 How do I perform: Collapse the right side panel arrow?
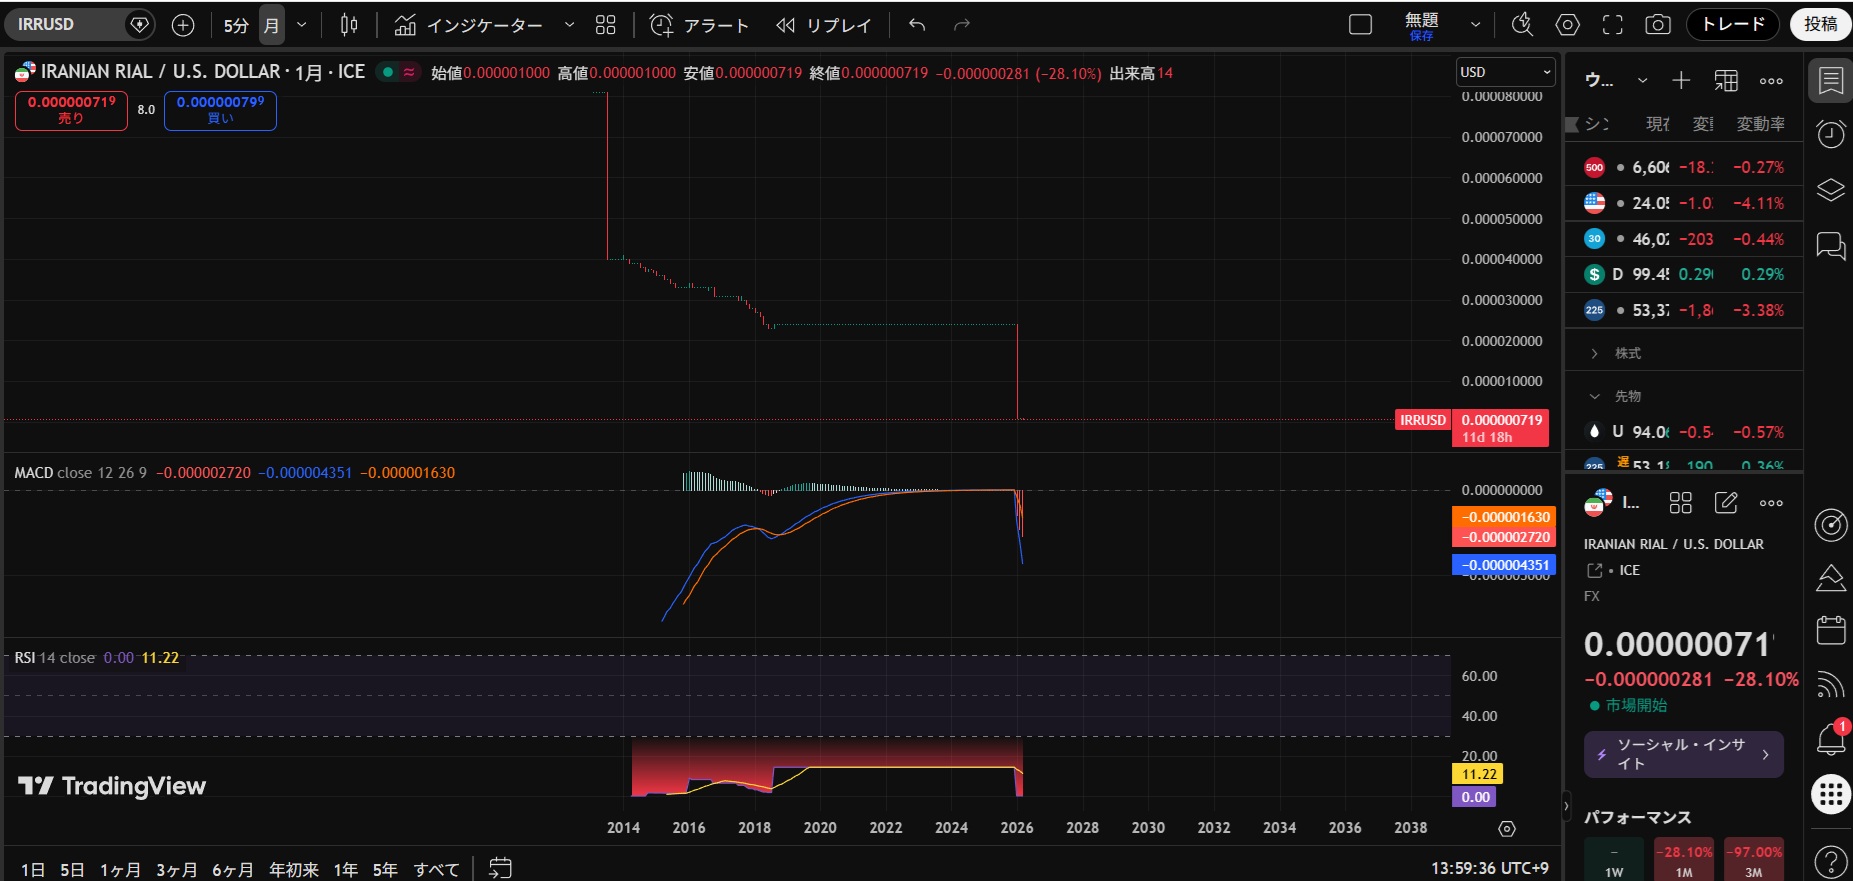click(1566, 804)
